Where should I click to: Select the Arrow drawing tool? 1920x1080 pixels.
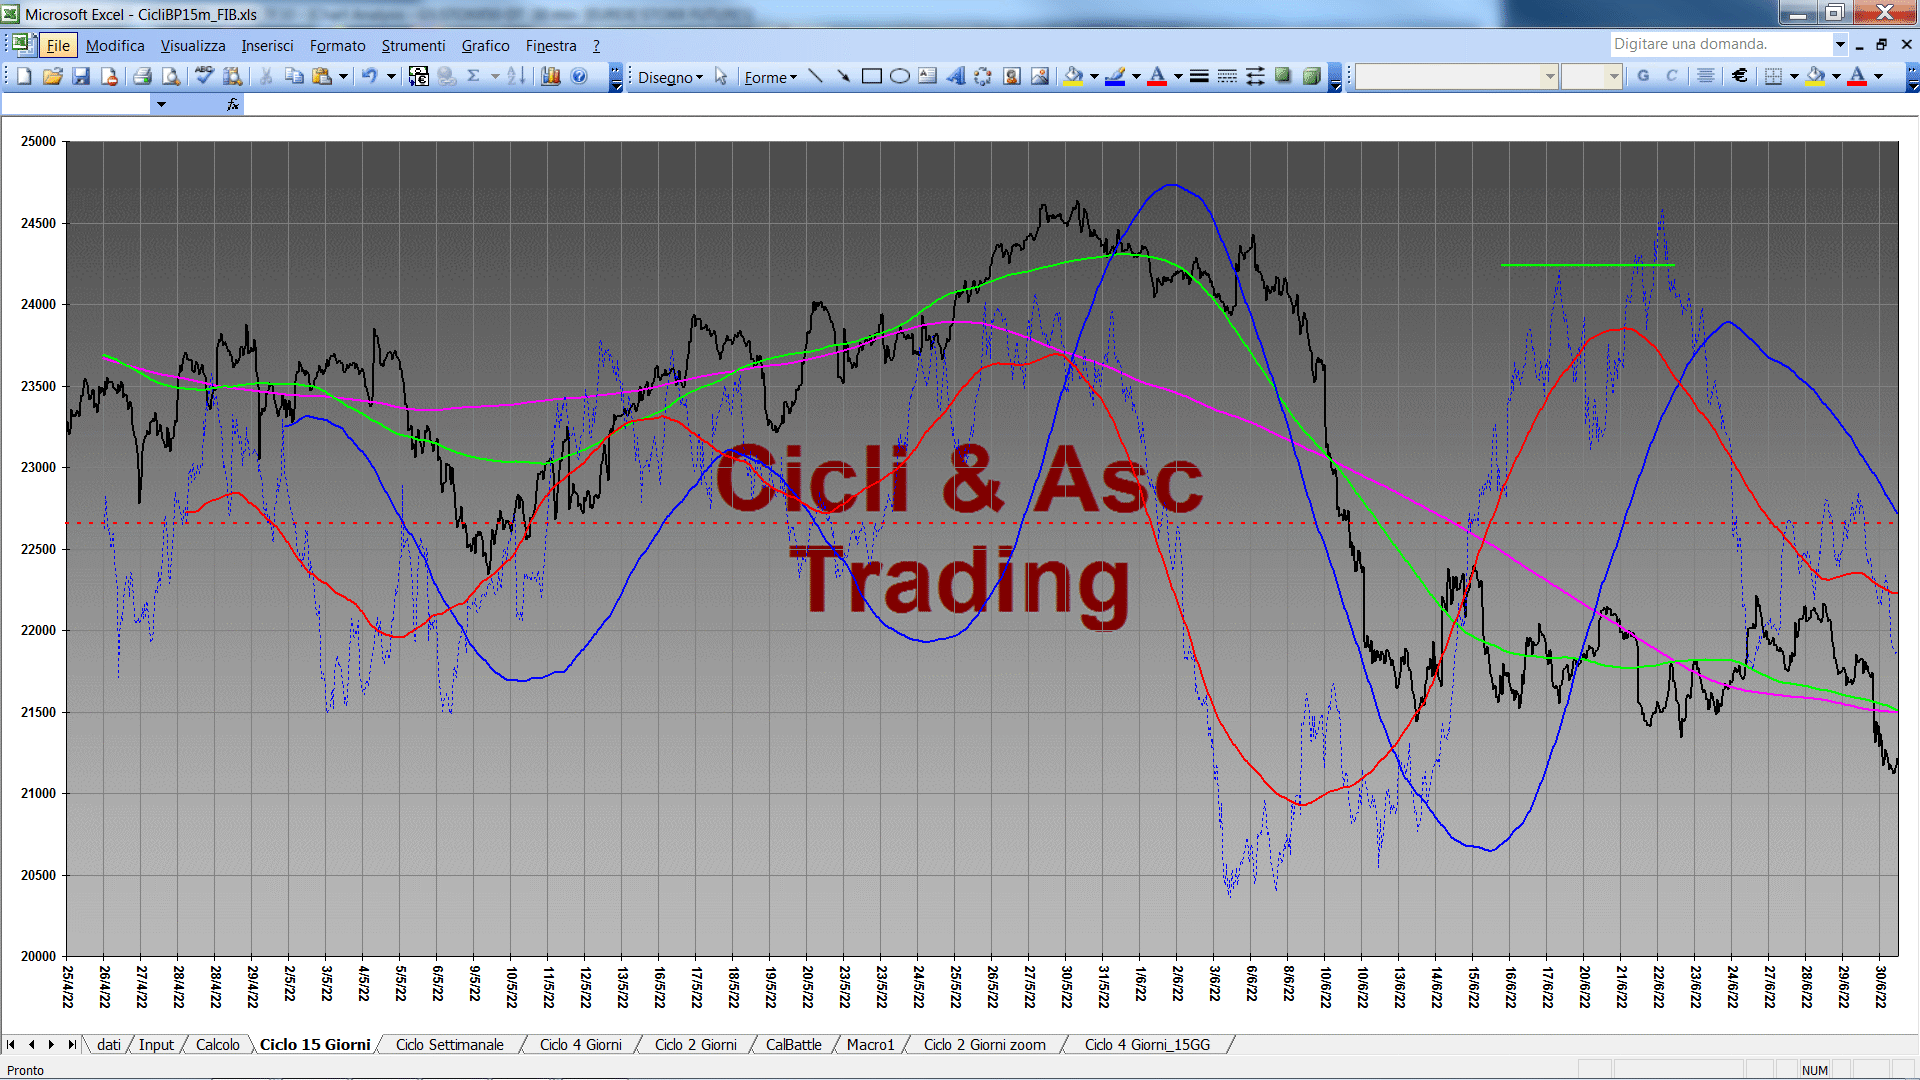point(844,76)
